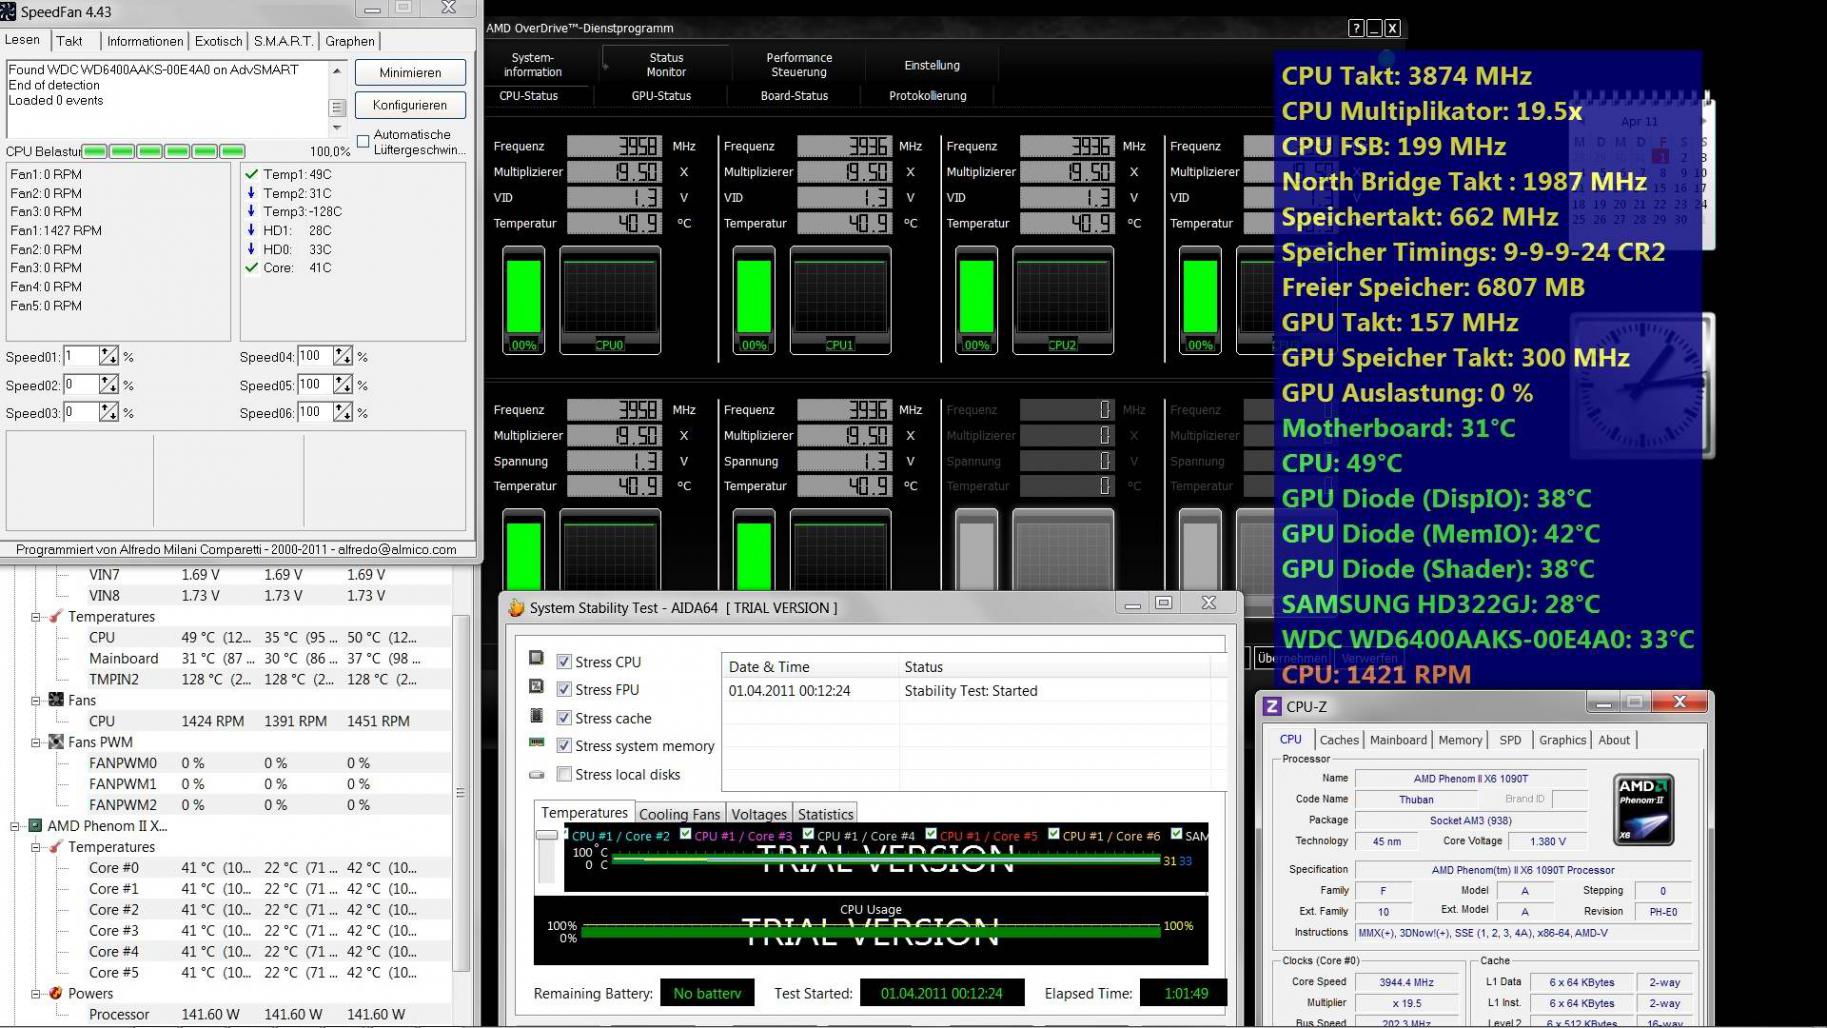Screen dimensions: 1827x1028
Task: Open the S.M.A.R.T. tab in SpeedFan
Action: [x=283, y=41]
